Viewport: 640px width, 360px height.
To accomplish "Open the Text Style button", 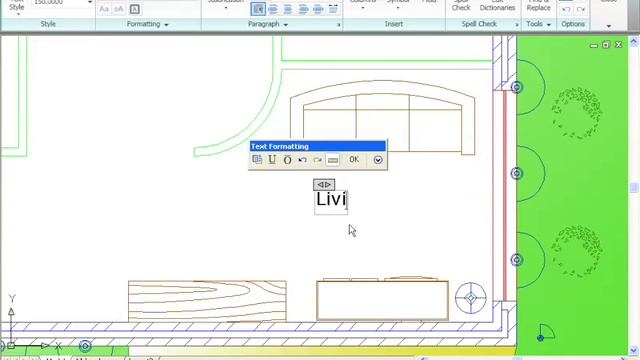I will 17,8.
